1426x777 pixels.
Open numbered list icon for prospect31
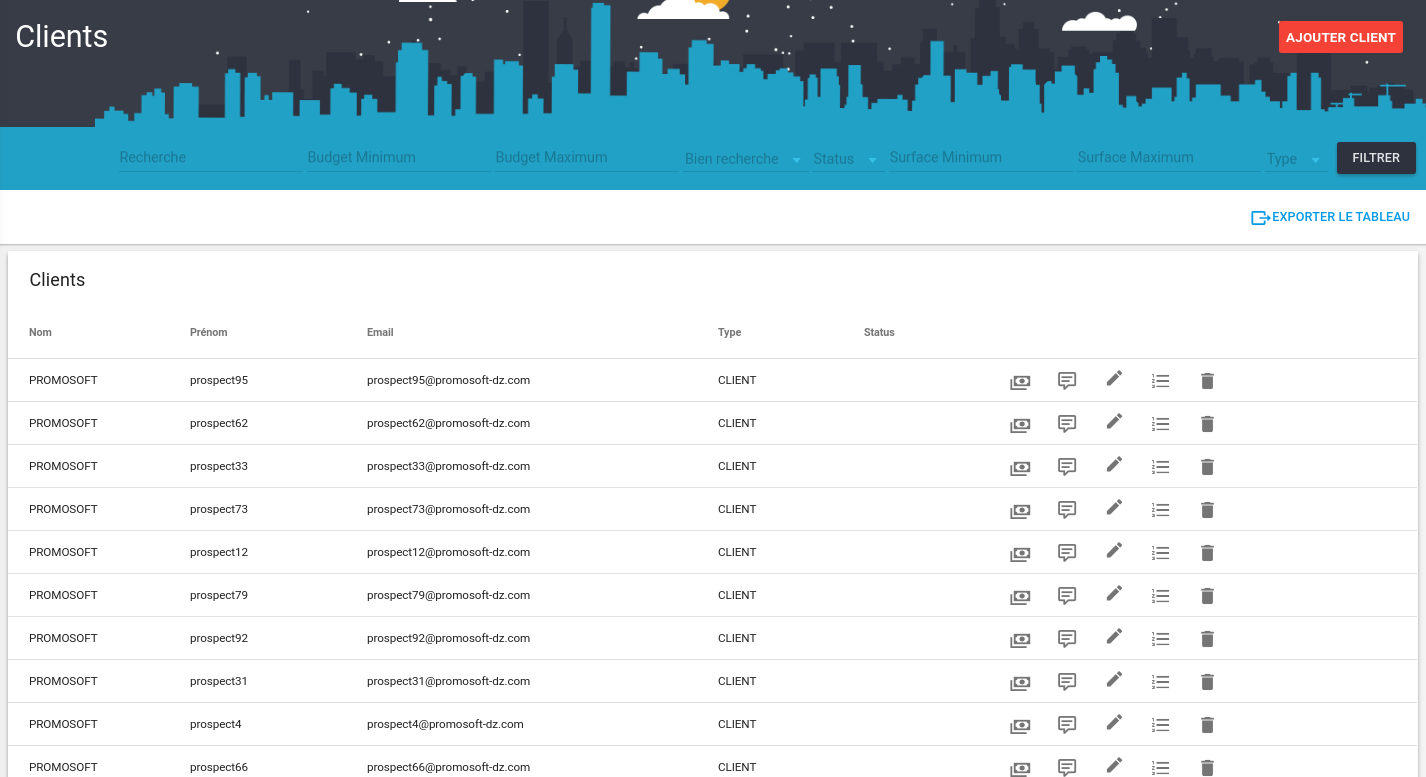(1160, 682)
